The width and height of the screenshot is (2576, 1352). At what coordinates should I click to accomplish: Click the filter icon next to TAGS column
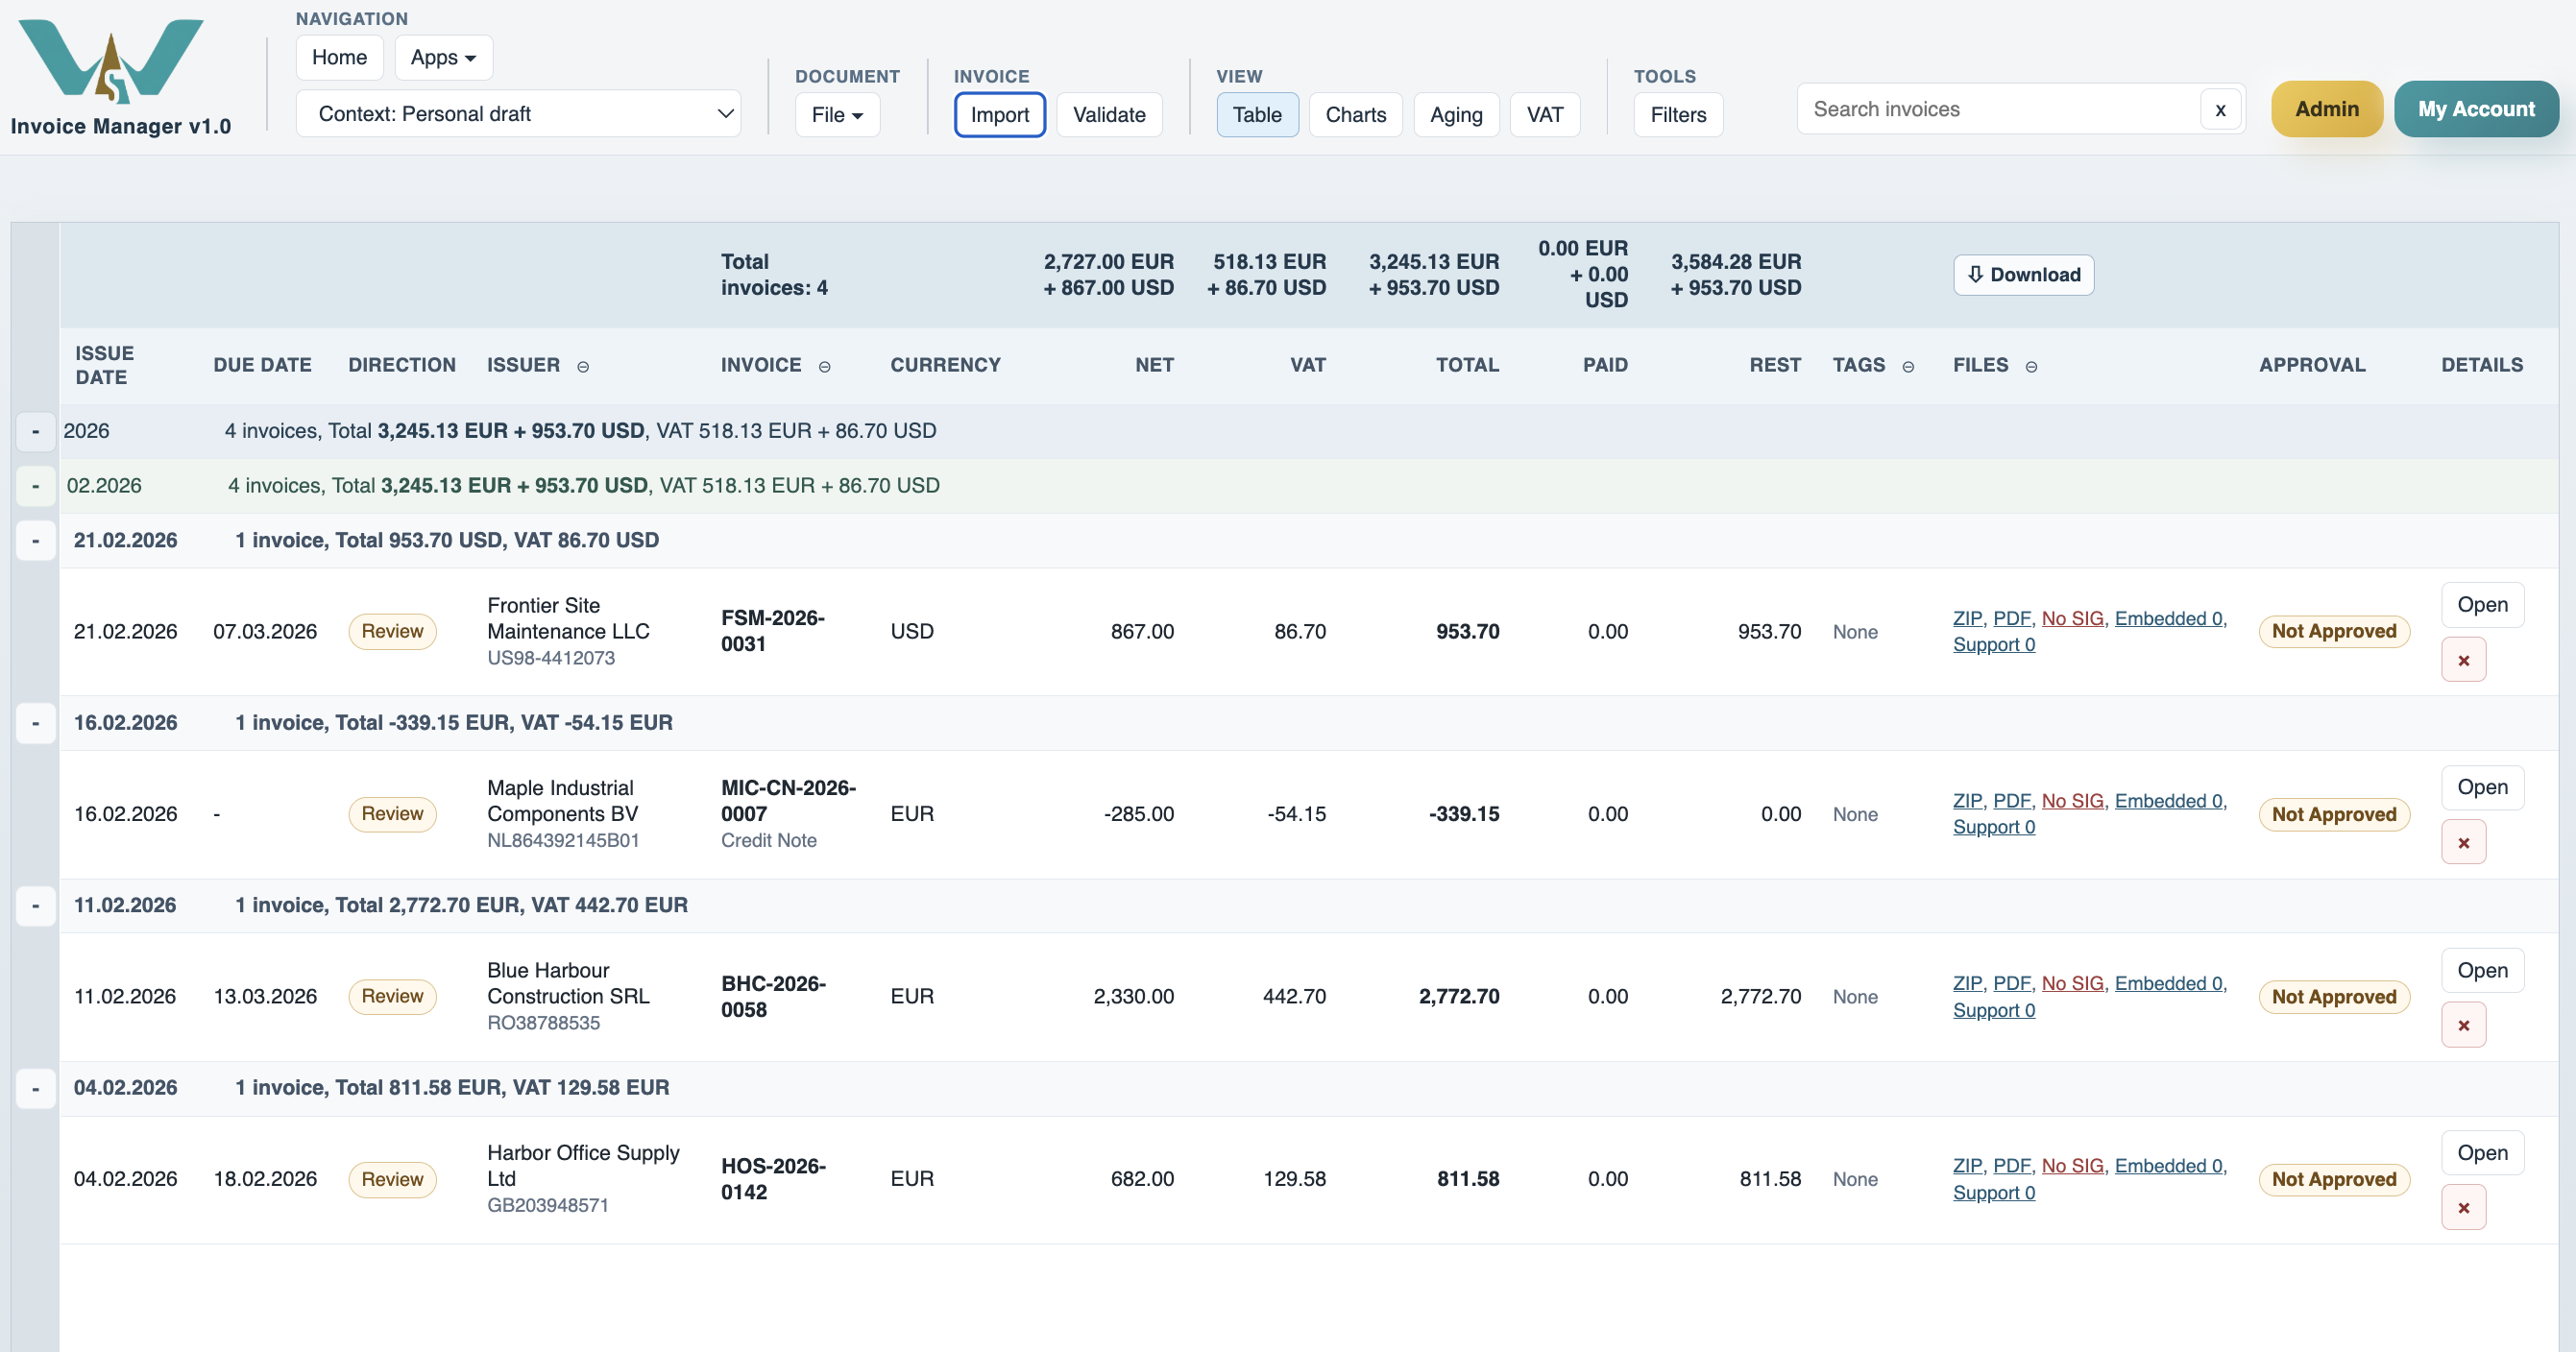pos(1908,367)
